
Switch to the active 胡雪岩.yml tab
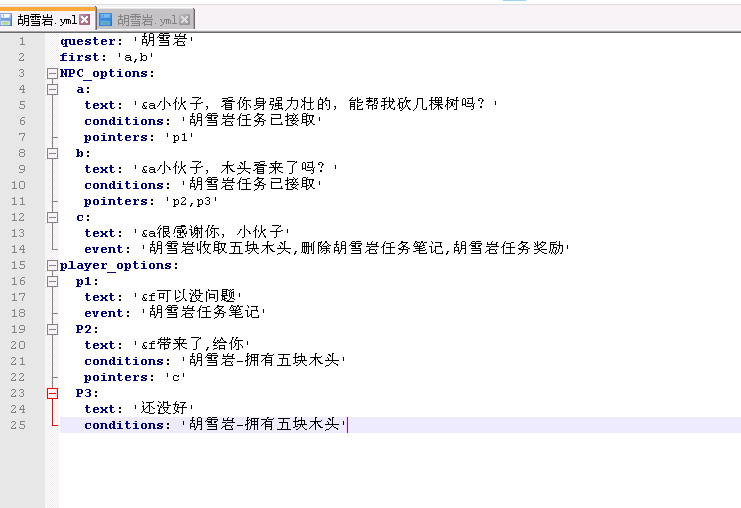[47, 20]
